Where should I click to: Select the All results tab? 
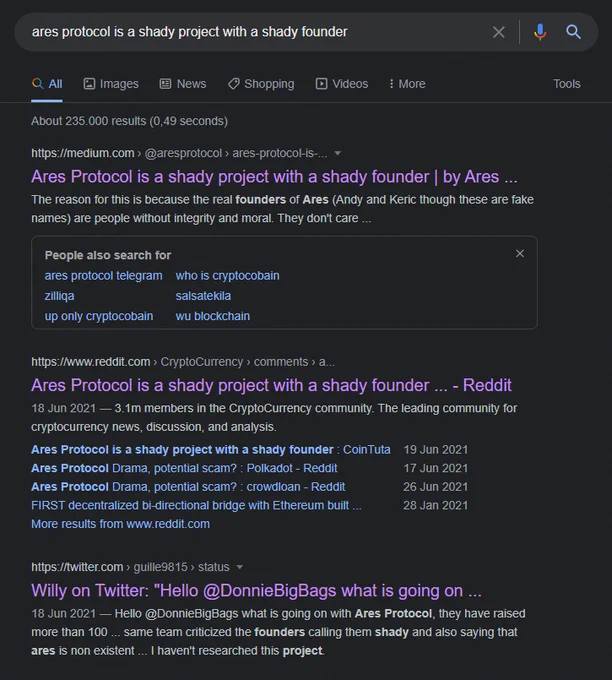coord(47,84)
